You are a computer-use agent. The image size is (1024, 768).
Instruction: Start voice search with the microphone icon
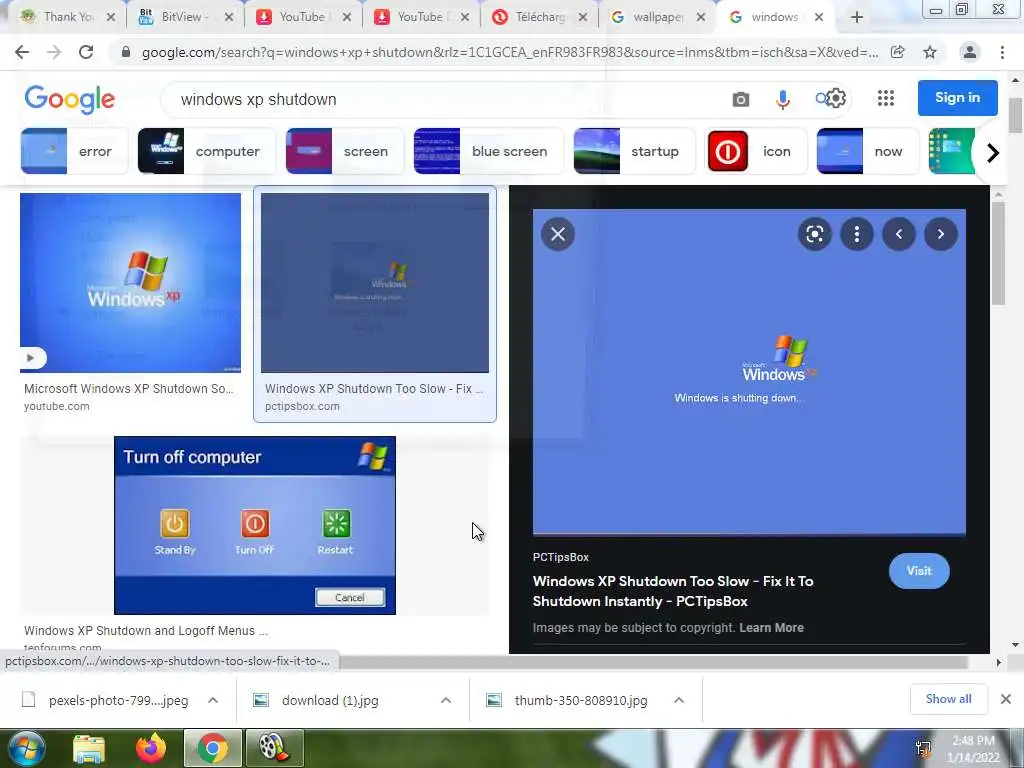[x=782, y=99]
